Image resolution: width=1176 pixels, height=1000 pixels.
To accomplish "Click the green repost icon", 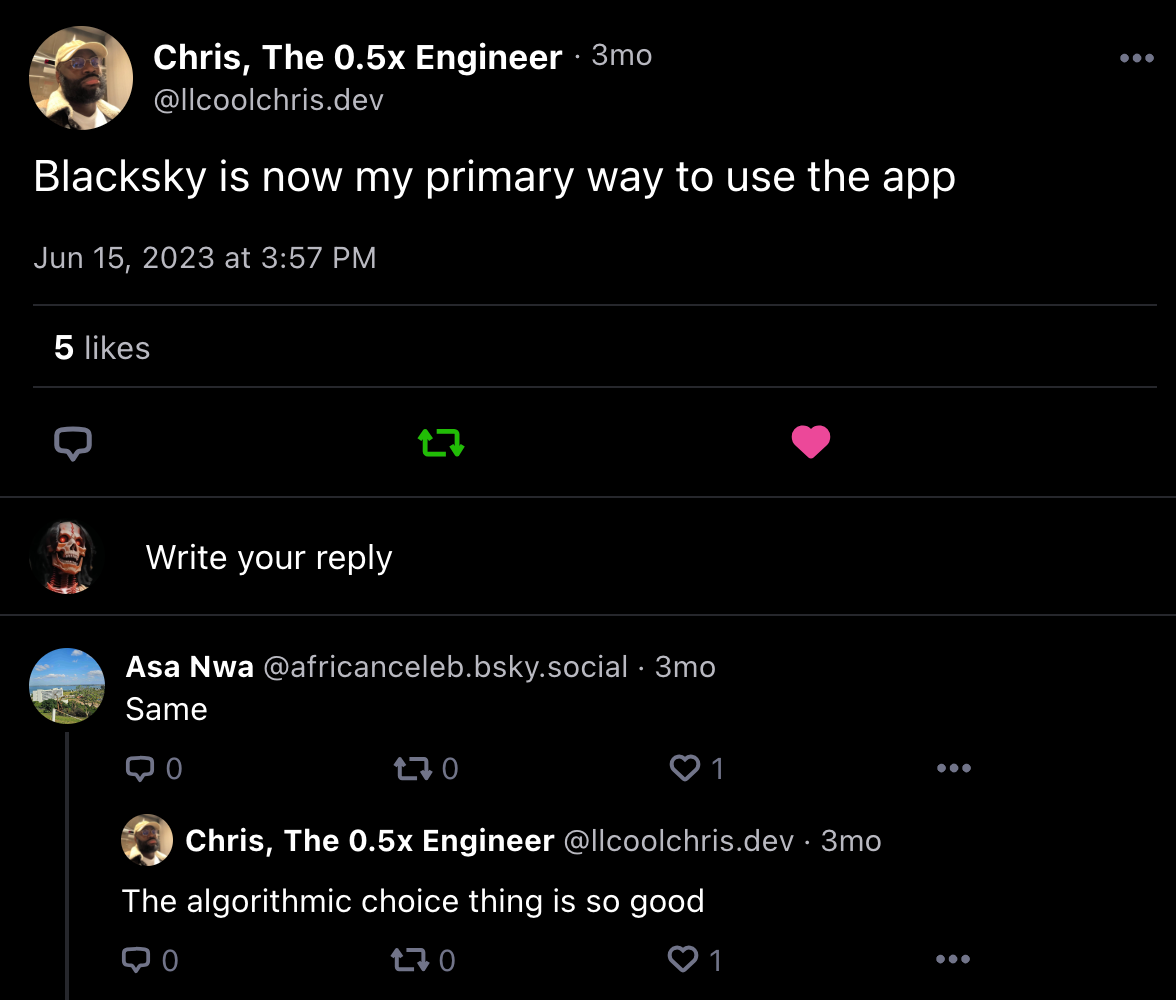I will (440, 442).
